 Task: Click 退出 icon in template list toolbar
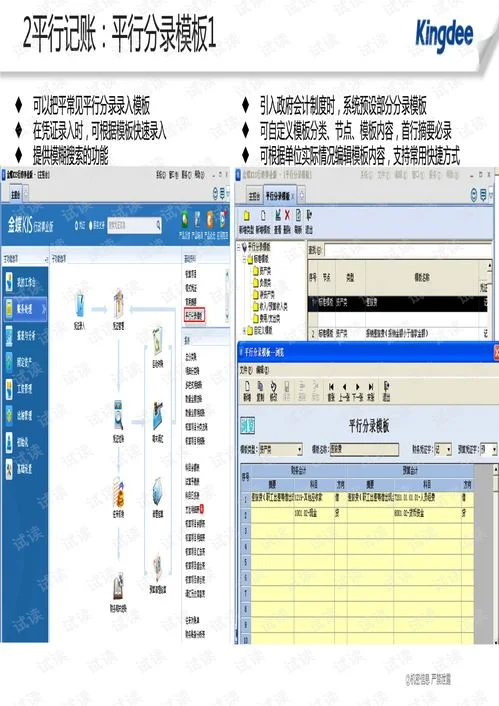click(309, 216)
